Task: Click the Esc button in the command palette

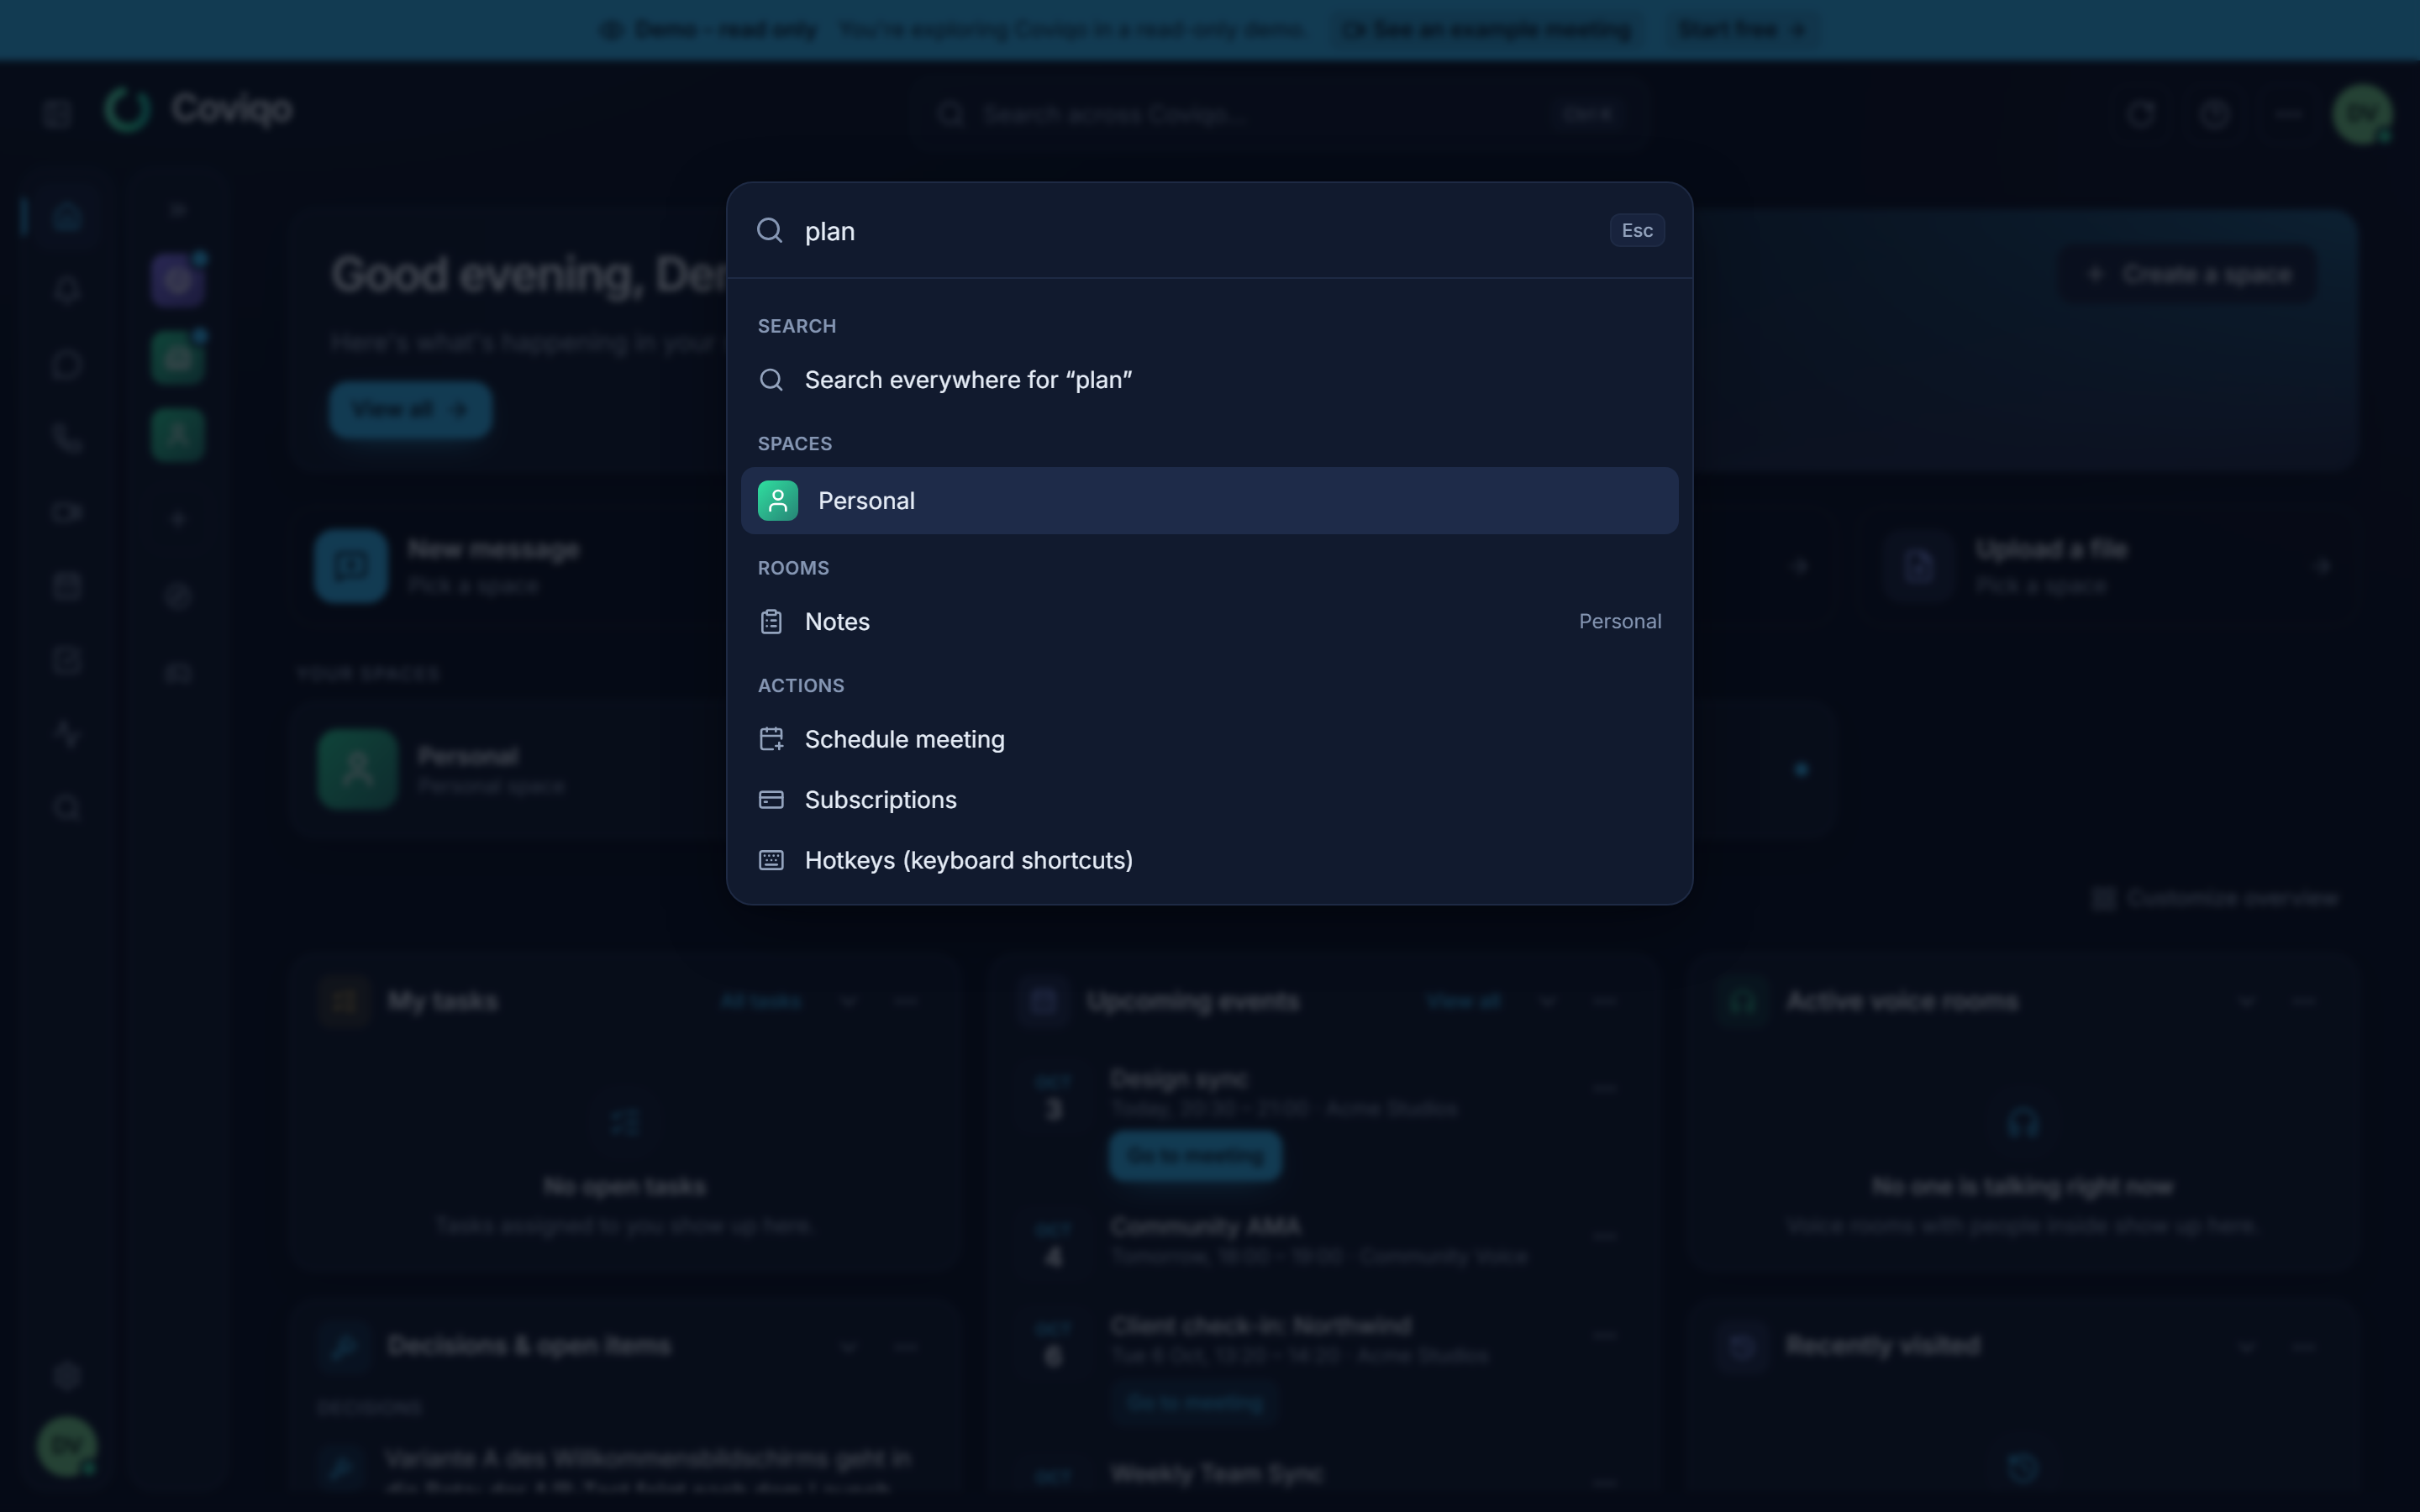Action: point(1636,230)
